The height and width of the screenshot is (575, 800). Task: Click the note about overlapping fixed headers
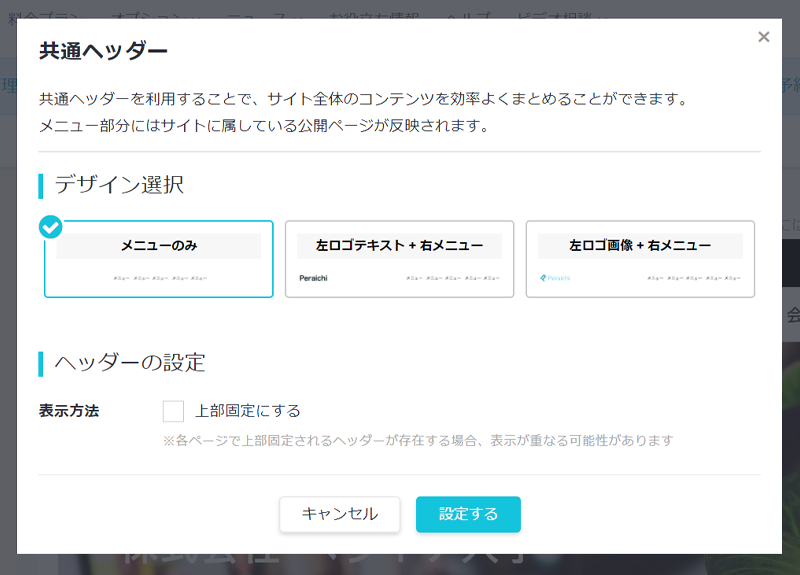[x=417, y=440]
